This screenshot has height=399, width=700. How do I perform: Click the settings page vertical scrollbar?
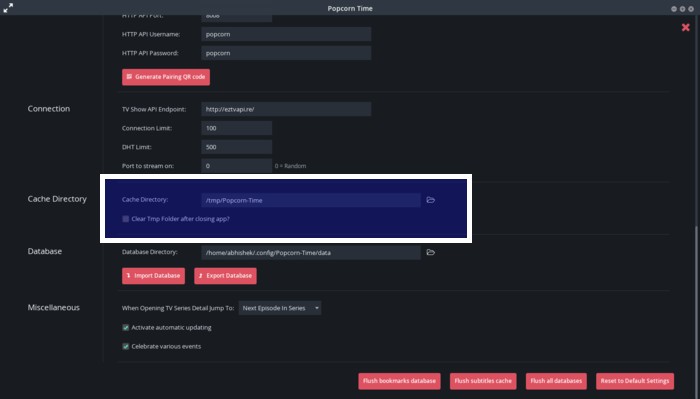coord(697,312)
